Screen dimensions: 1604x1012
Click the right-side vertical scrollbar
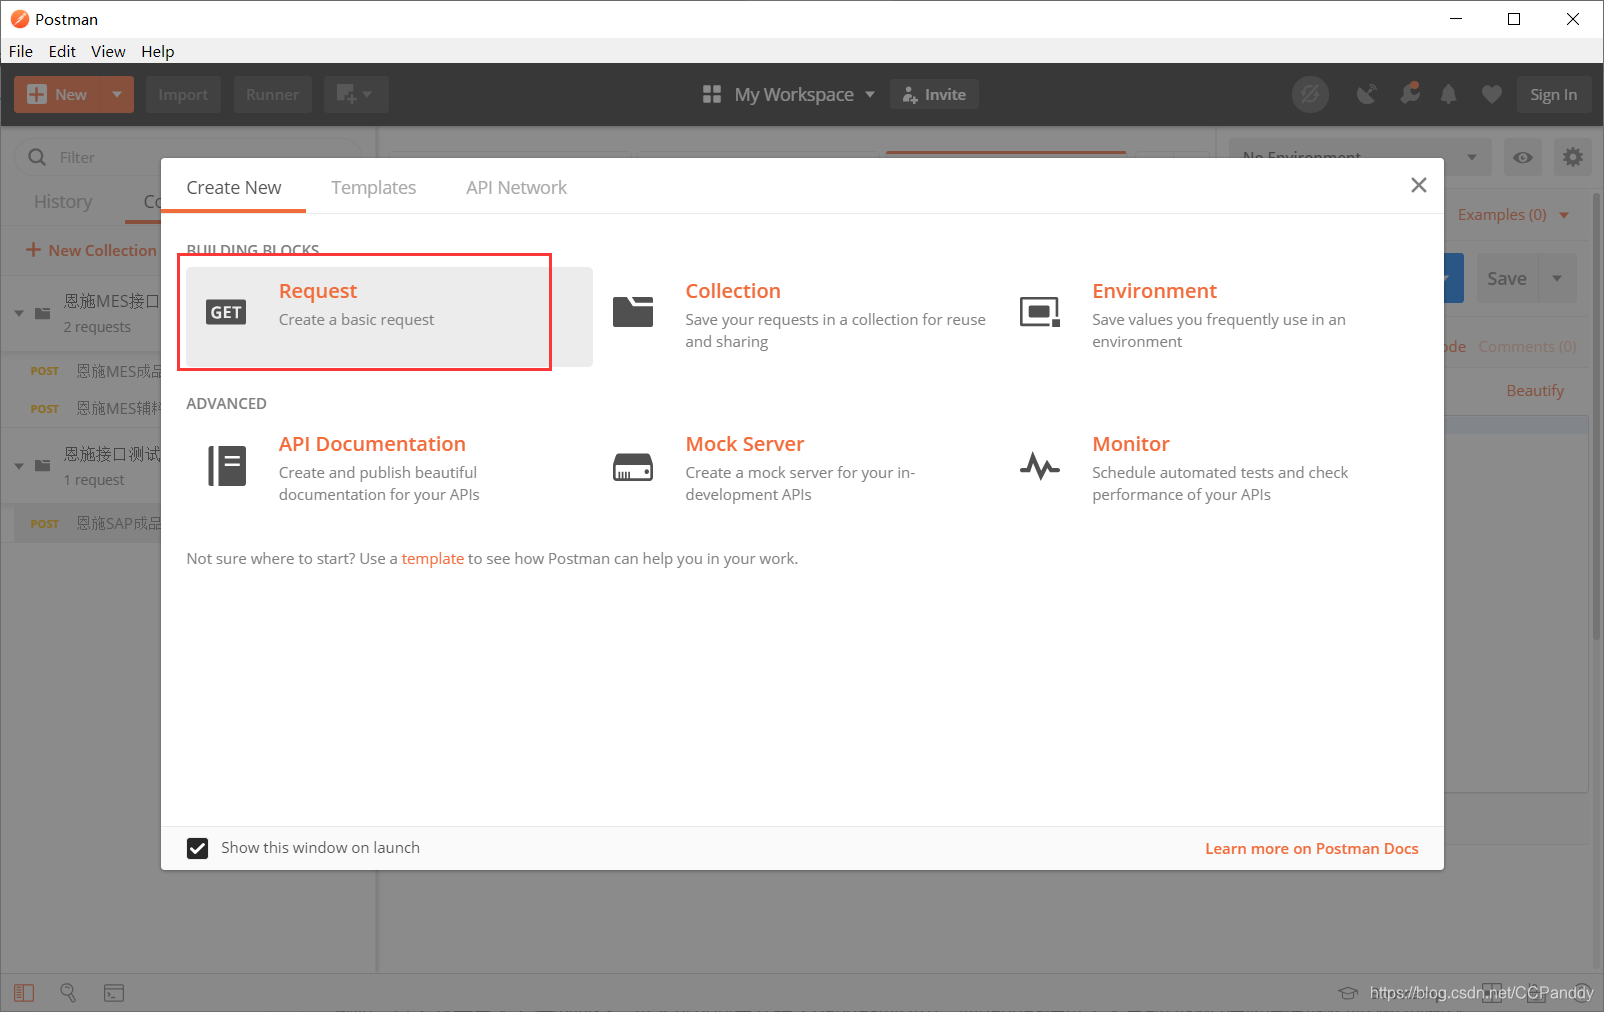tap(1596, 415)
